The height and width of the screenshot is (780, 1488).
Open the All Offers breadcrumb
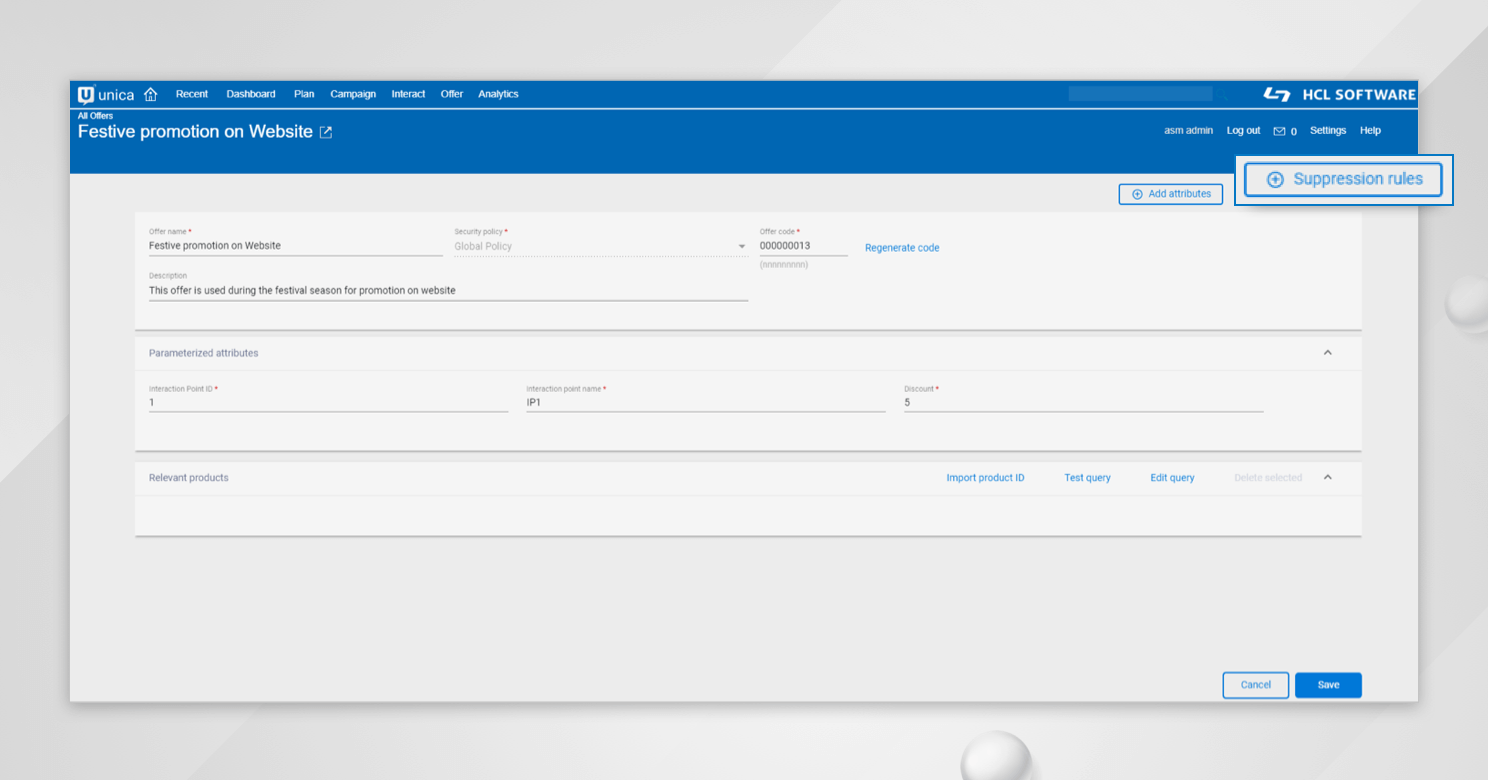[x=94, y=115]
